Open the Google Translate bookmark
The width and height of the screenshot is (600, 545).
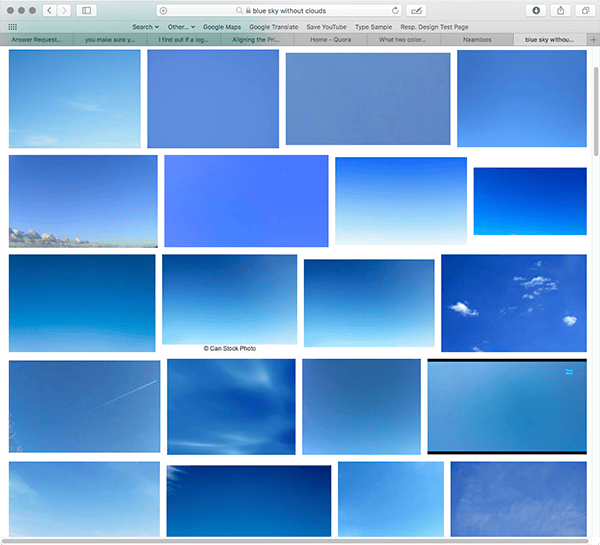274,27
